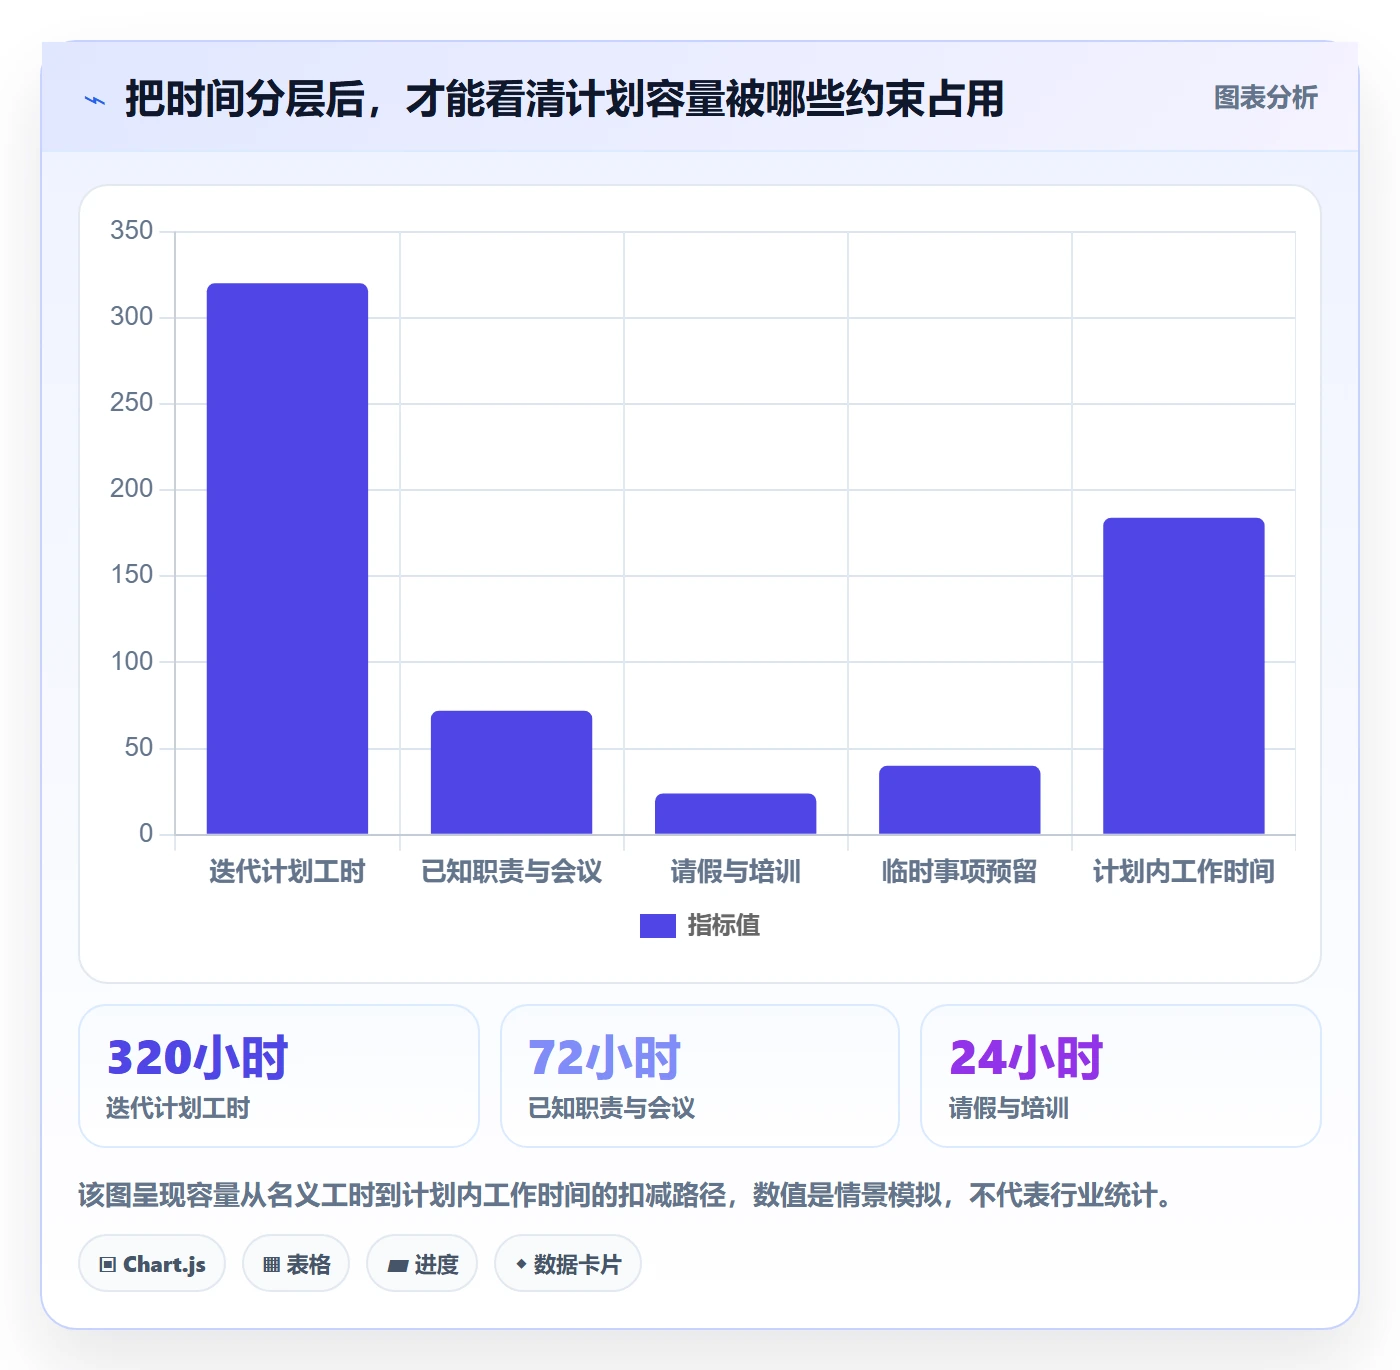Toggle the 指标值 legend color swatch
The width and height of the screenshot is (1400, 1370).
[658, 926]
